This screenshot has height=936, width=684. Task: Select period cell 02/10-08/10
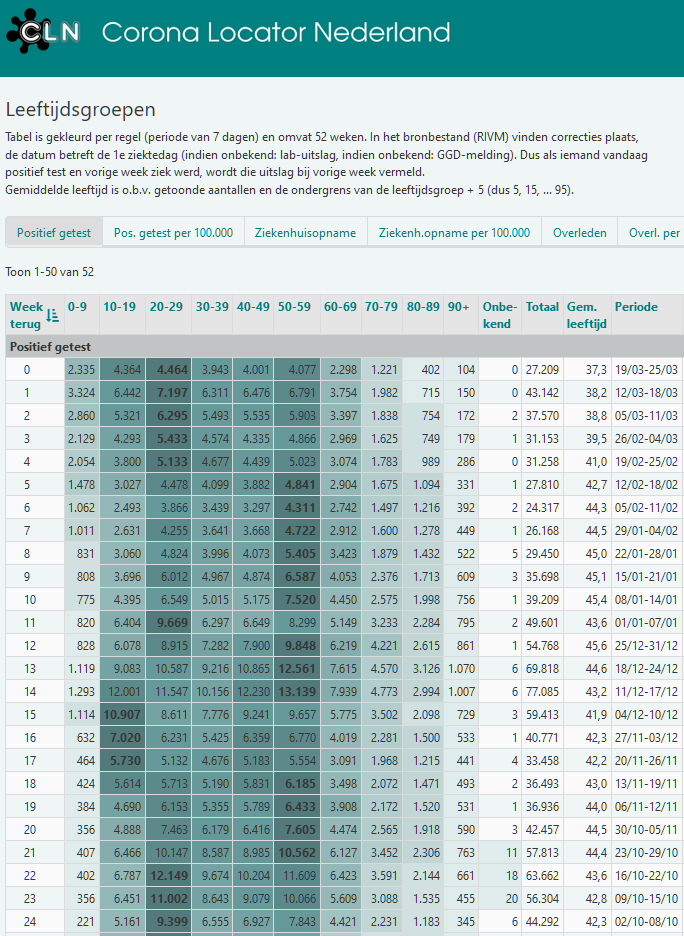coord(646,922)
